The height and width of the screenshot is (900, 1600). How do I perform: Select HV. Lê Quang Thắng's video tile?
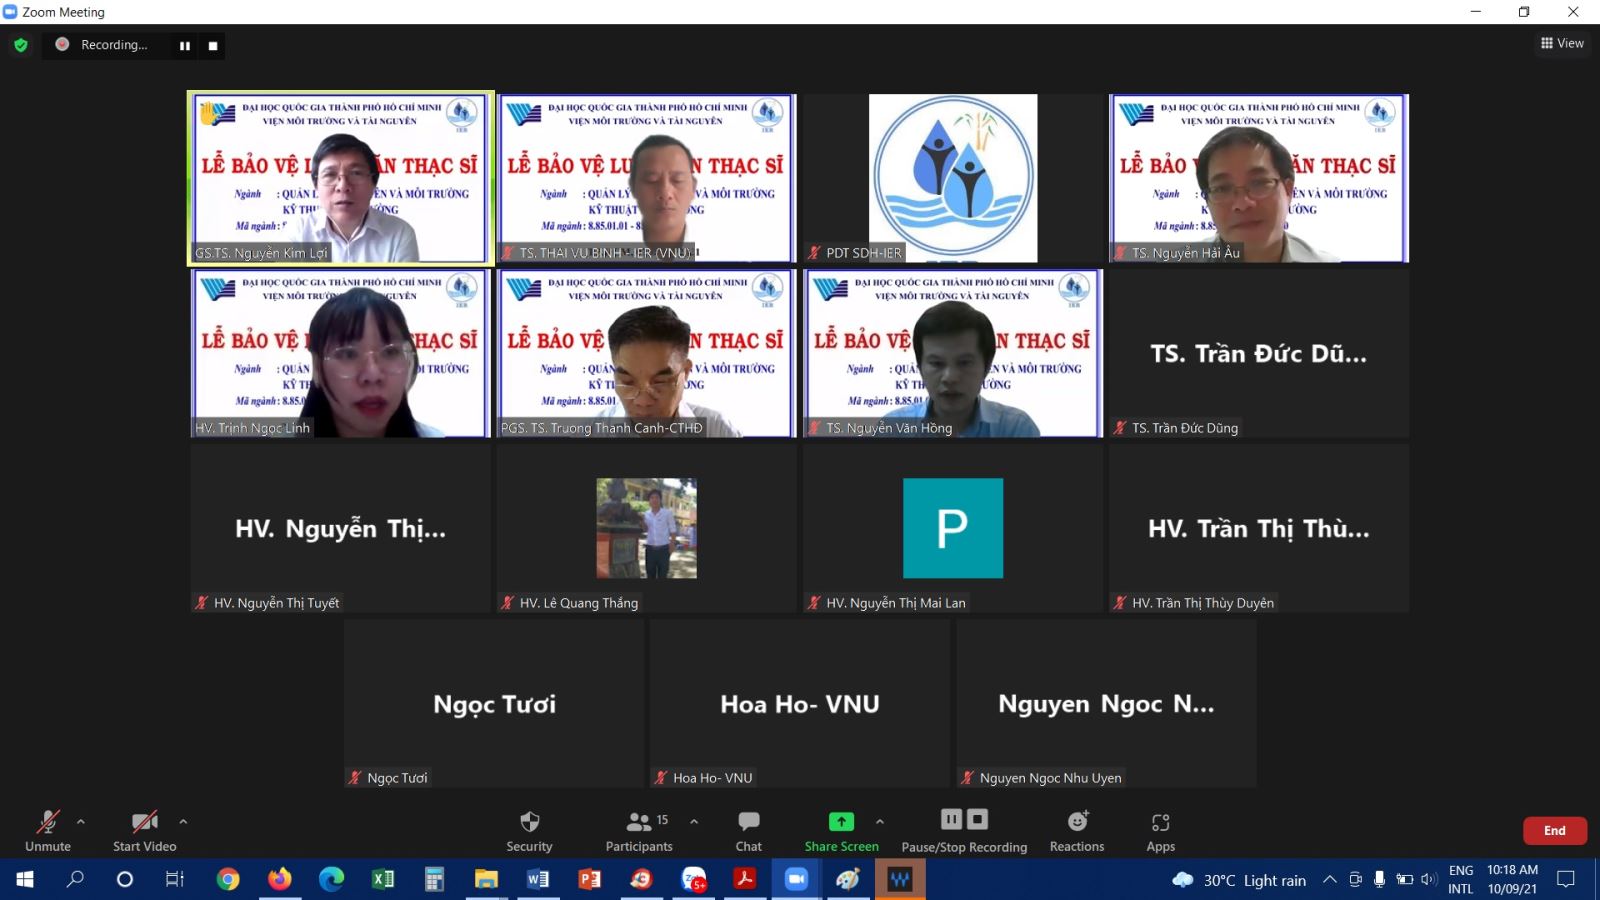click(x=647, y=528)
